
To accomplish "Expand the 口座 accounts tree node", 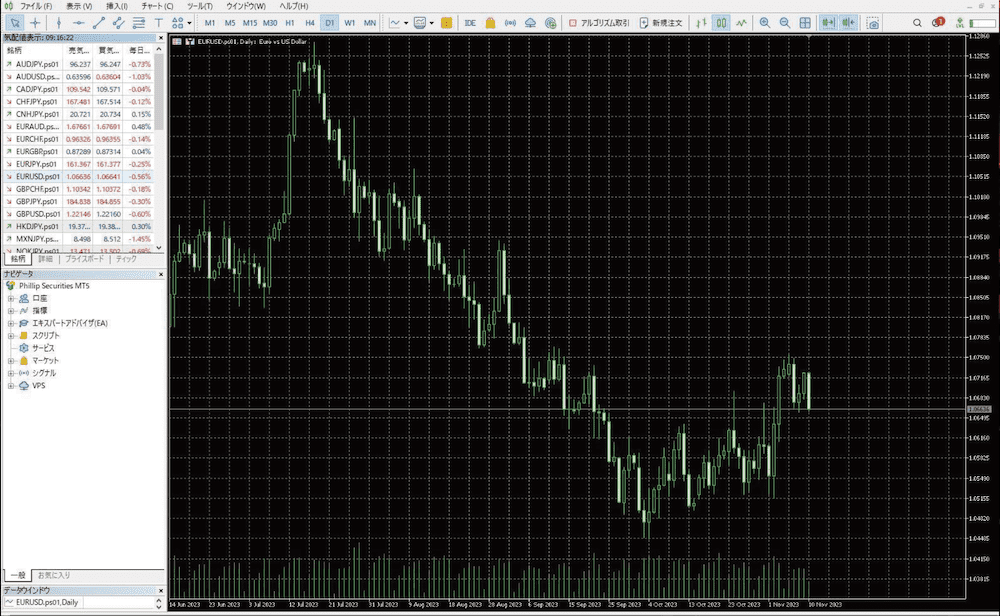I will pos(11,298).
